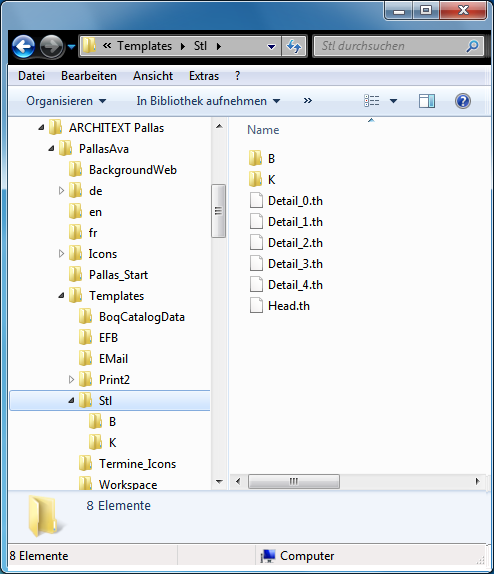Viewport: 494px width, 574px height.
Task: Open the Datei menu
Action: pyautogui.click(x=31, y=76)
